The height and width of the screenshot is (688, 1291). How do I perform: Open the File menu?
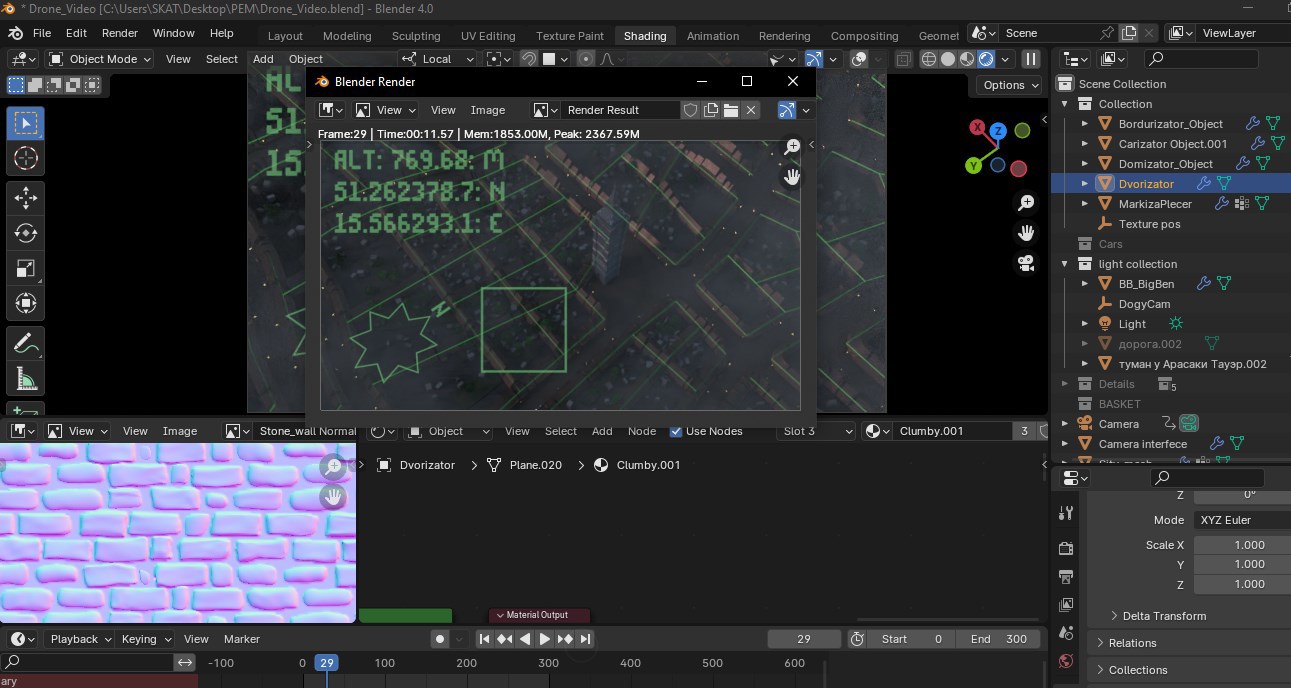click(x=42, y=33)
